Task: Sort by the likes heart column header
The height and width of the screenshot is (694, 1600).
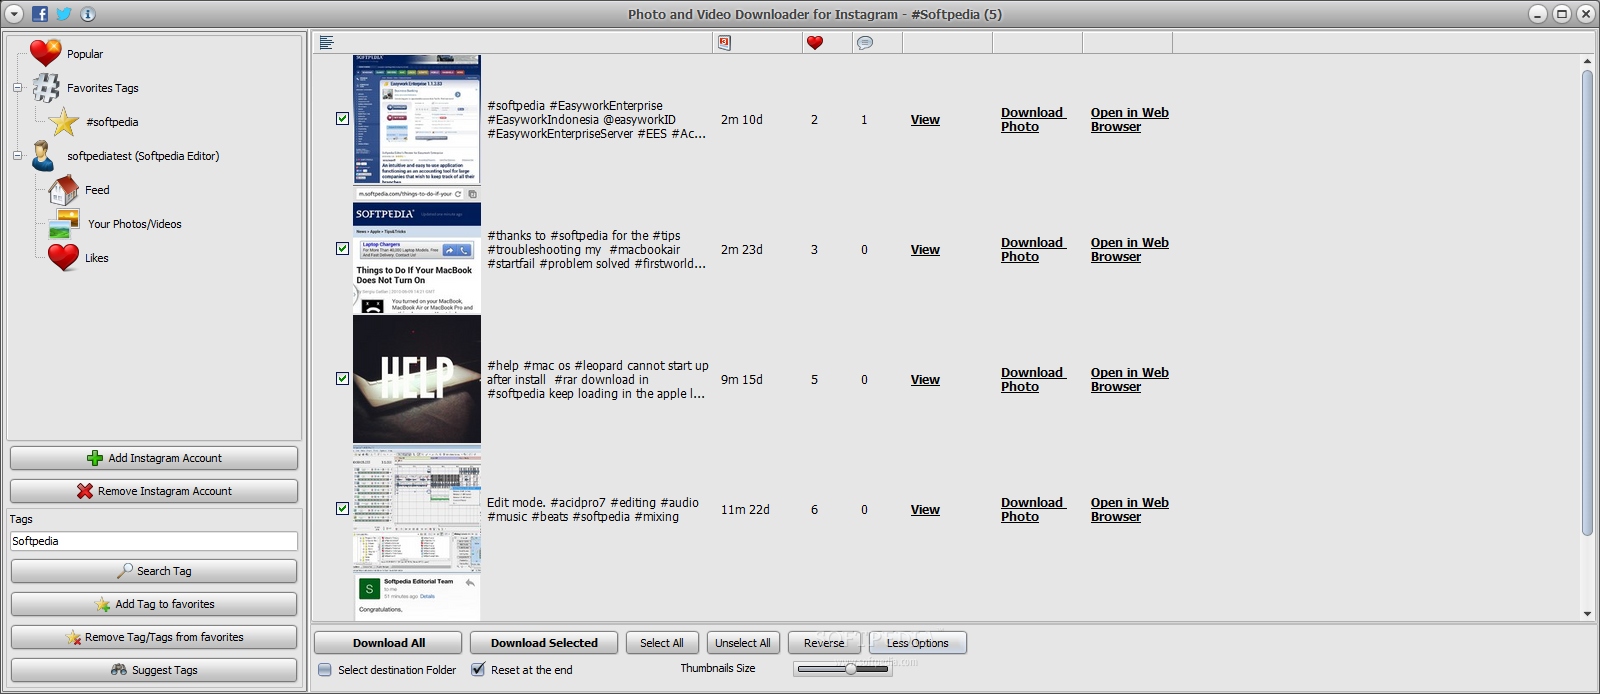Action: point(815,43)
